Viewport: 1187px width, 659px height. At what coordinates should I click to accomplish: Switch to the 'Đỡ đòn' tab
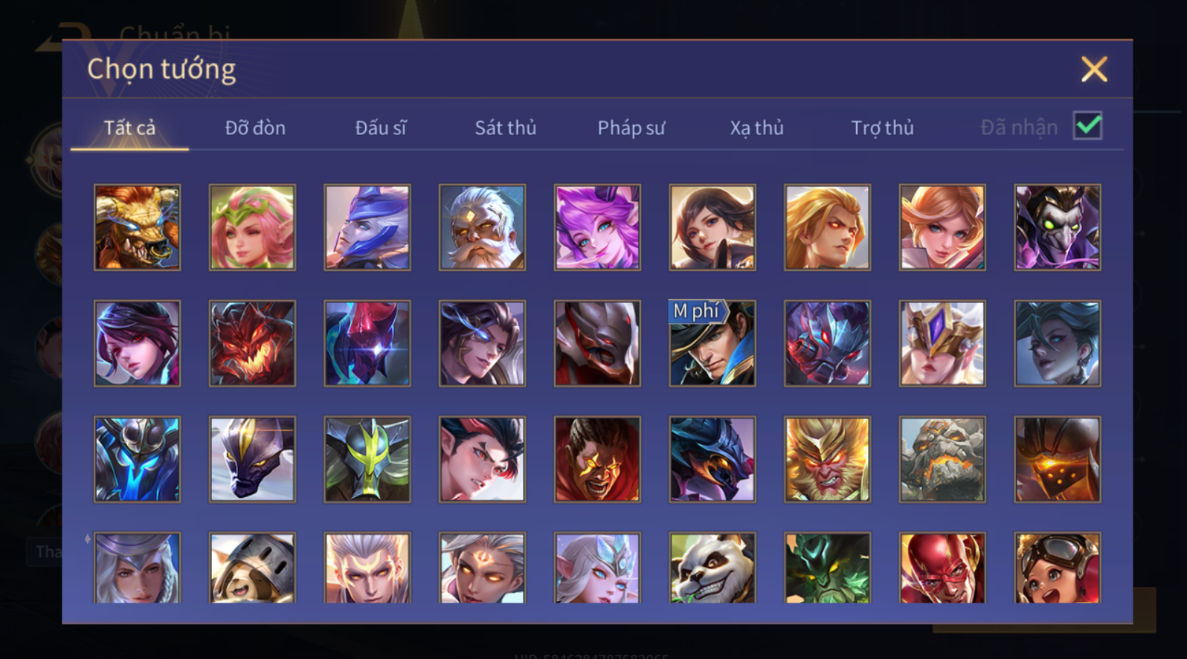(x=255, y=128)
